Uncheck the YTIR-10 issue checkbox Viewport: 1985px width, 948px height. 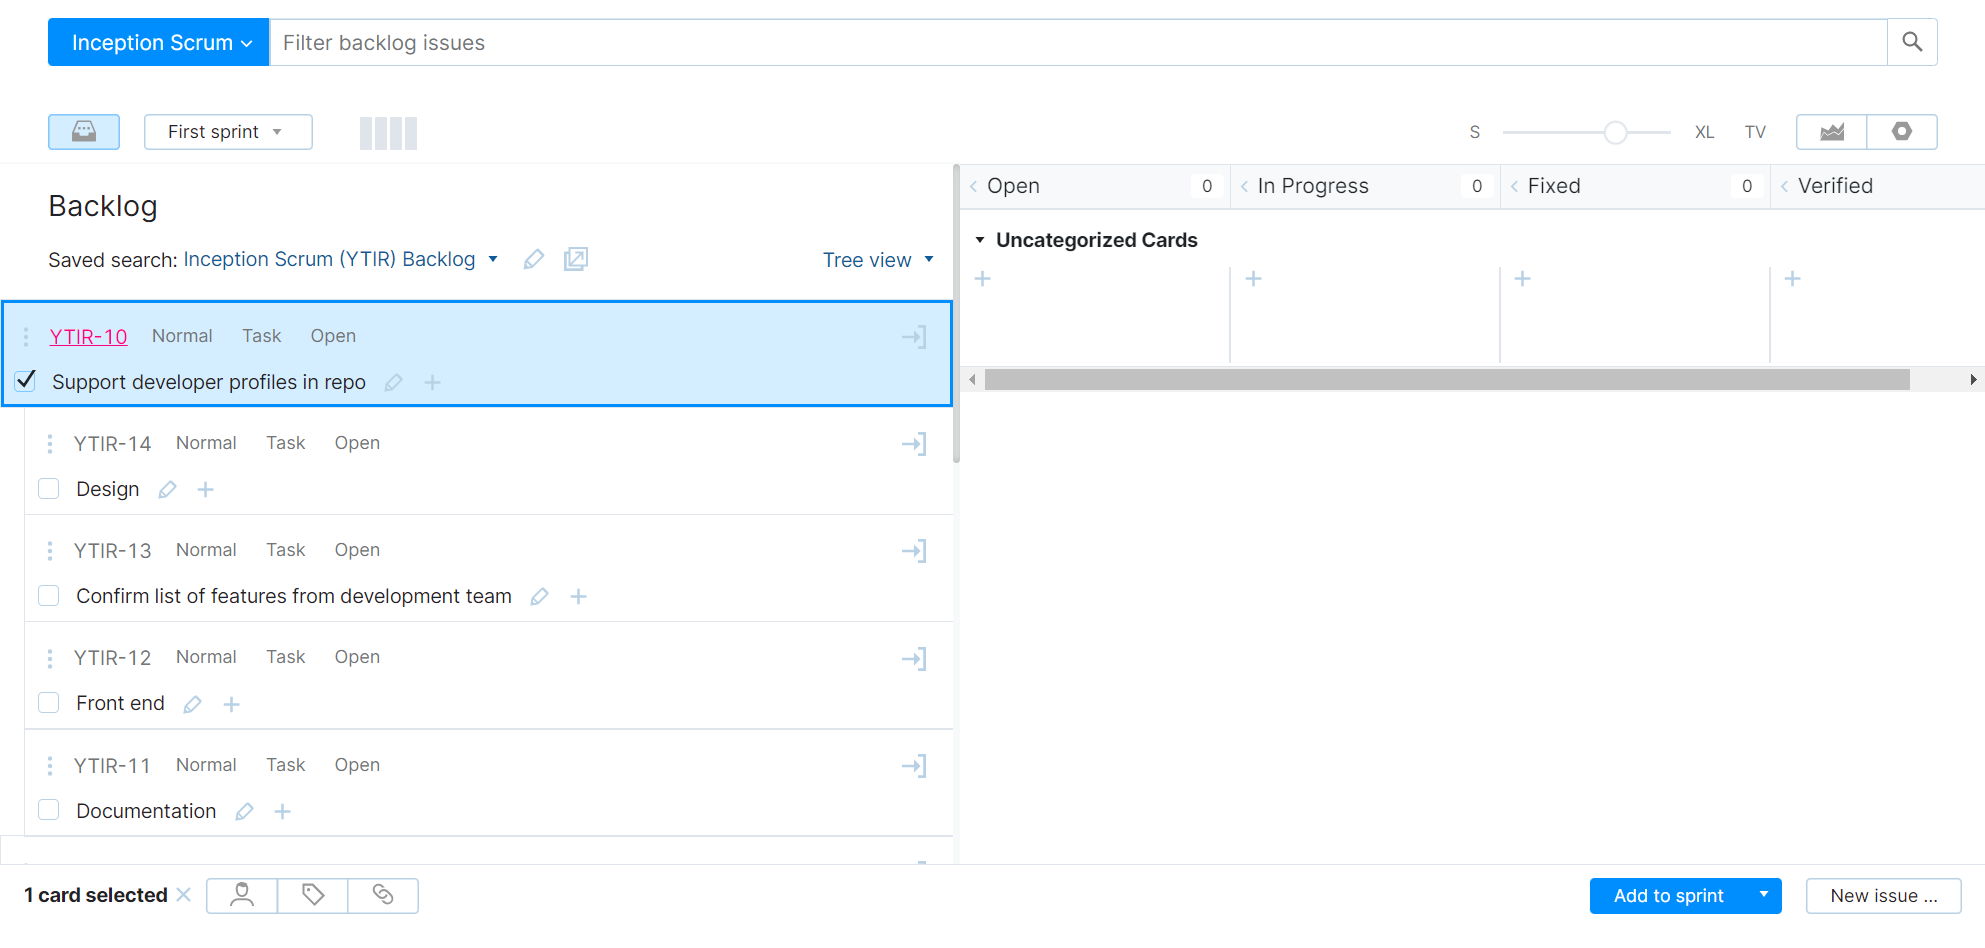tap(26, 381)
